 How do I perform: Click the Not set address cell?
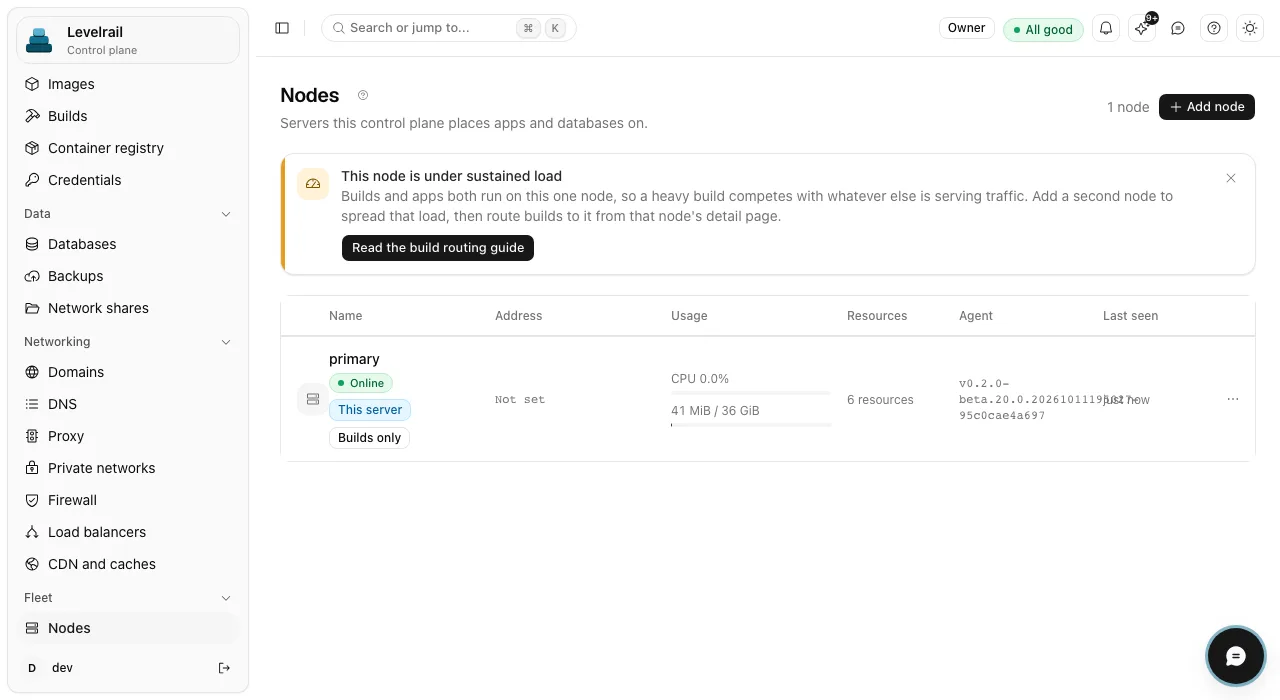click(520, 400)
